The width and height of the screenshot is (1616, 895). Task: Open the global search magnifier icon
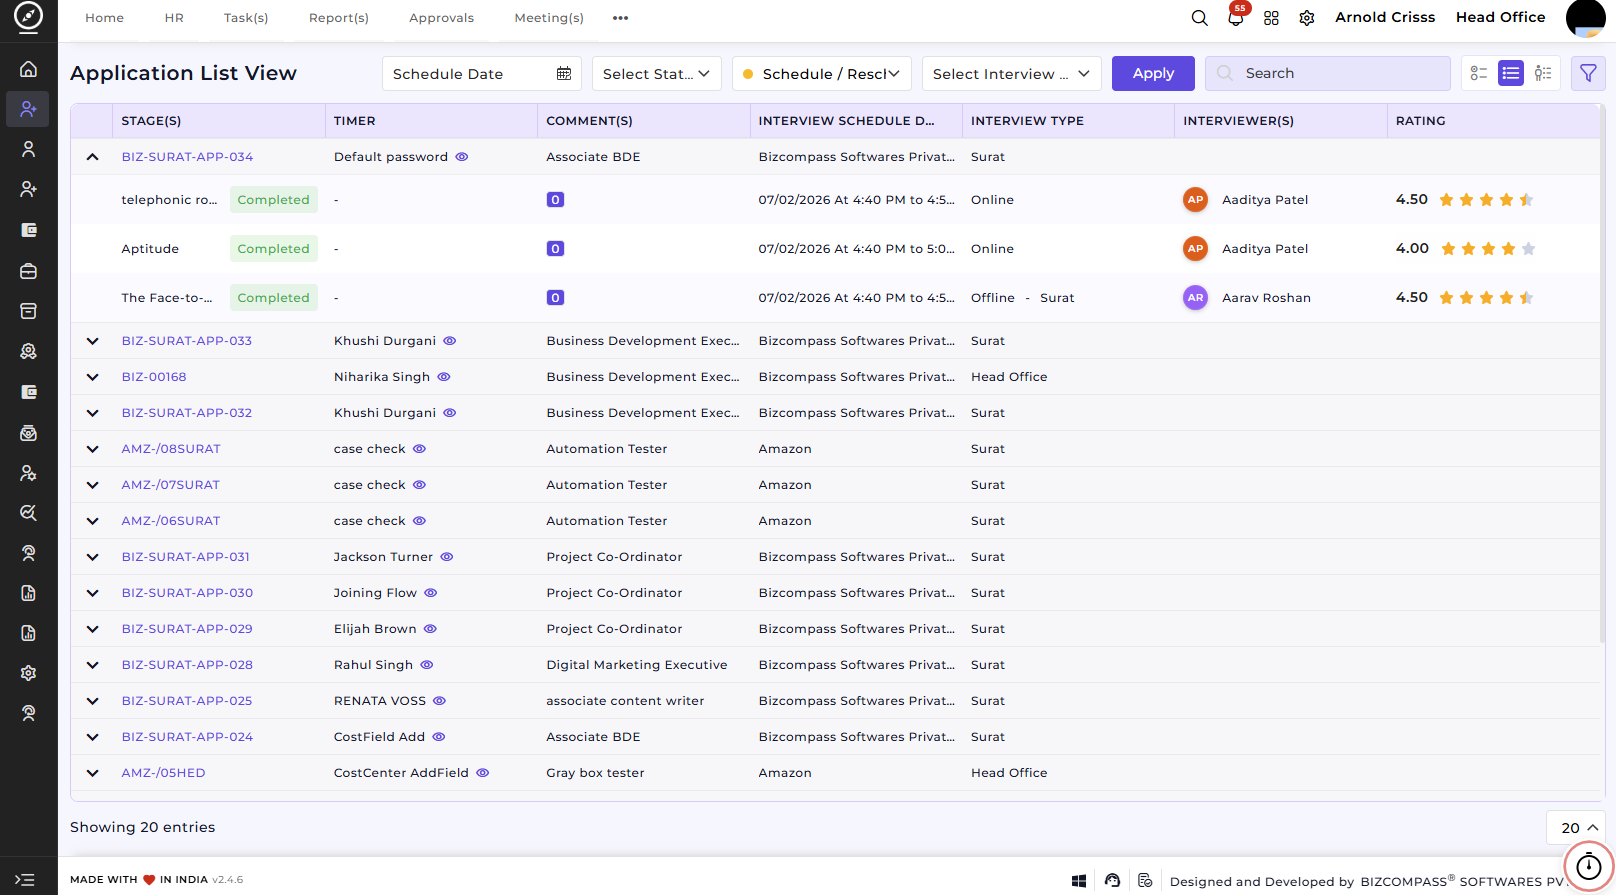tap(1199, 18)
